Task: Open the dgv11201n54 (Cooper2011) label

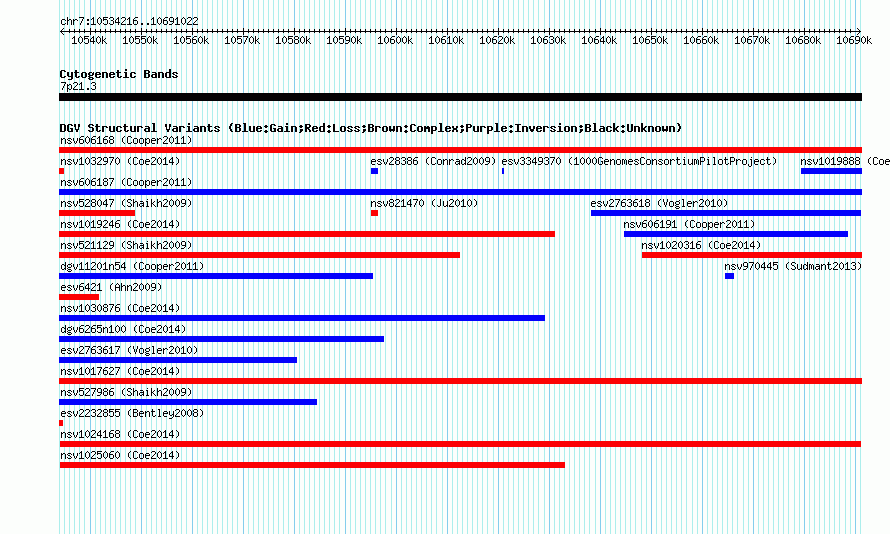Action: (x=132, y=266)
